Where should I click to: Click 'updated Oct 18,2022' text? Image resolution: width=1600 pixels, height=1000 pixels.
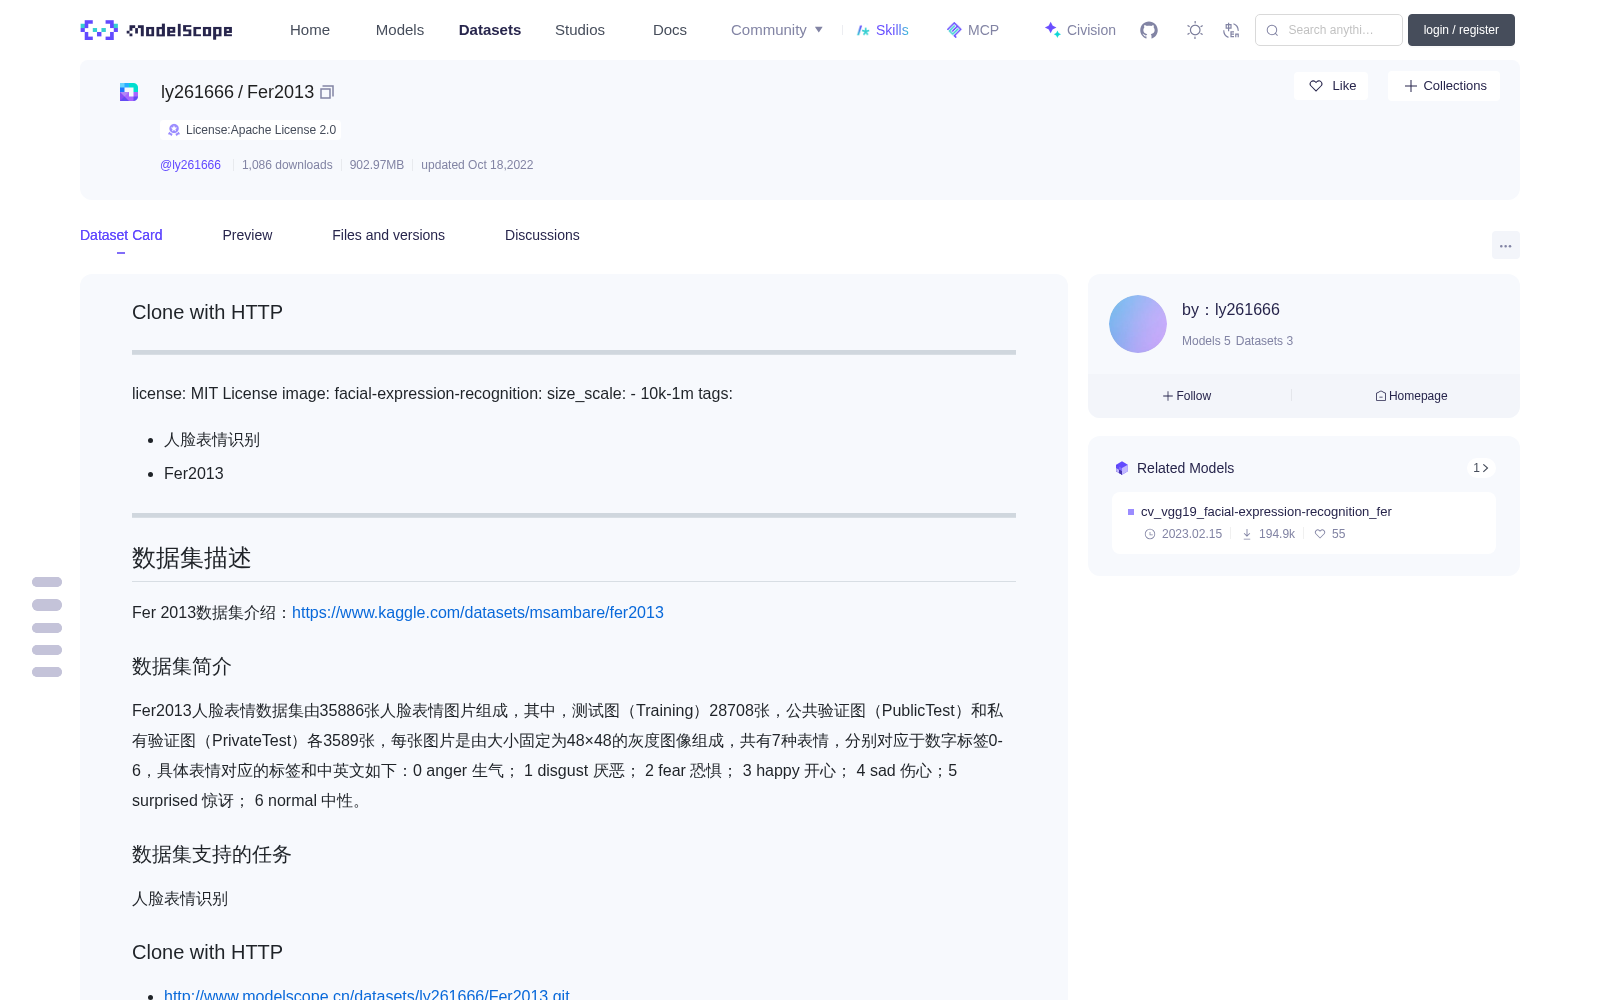(477, 165)
